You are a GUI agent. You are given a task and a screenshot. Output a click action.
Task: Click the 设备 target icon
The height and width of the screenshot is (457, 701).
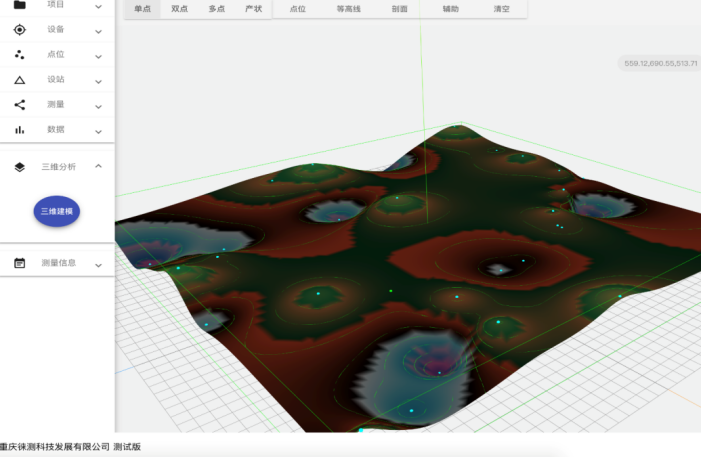19,30
